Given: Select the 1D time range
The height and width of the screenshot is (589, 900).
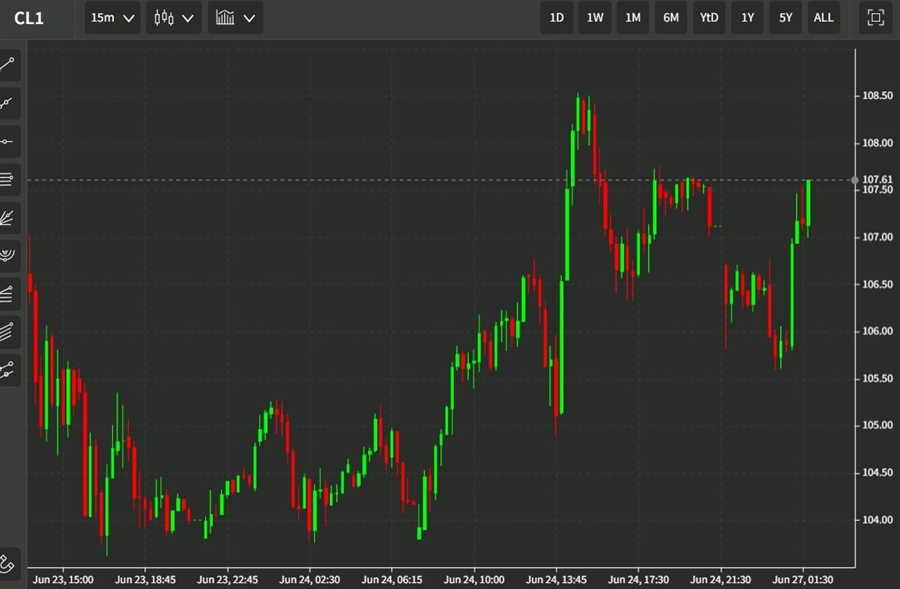Looking at the screenshot, I should (556, 18).
